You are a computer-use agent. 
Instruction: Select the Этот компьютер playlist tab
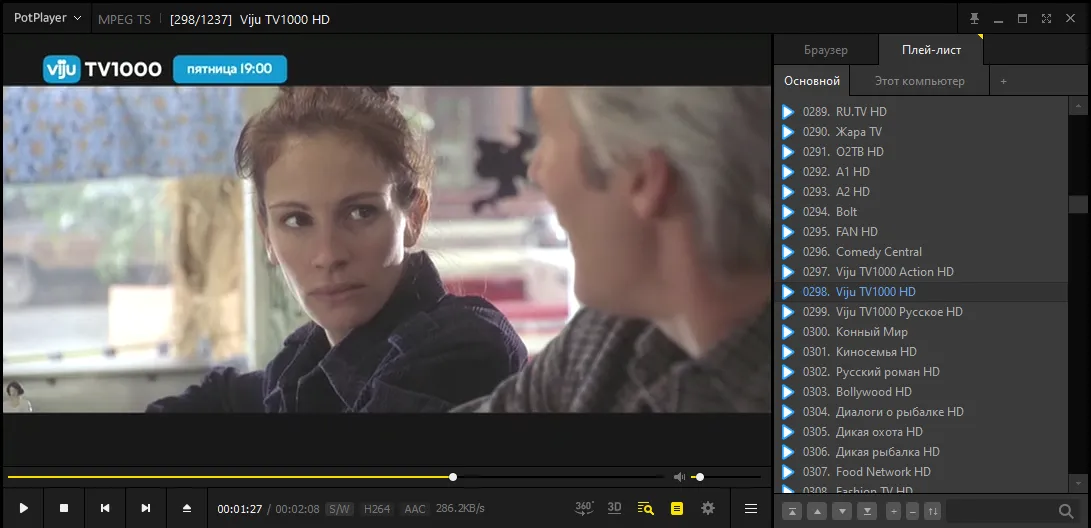point(919,81)
